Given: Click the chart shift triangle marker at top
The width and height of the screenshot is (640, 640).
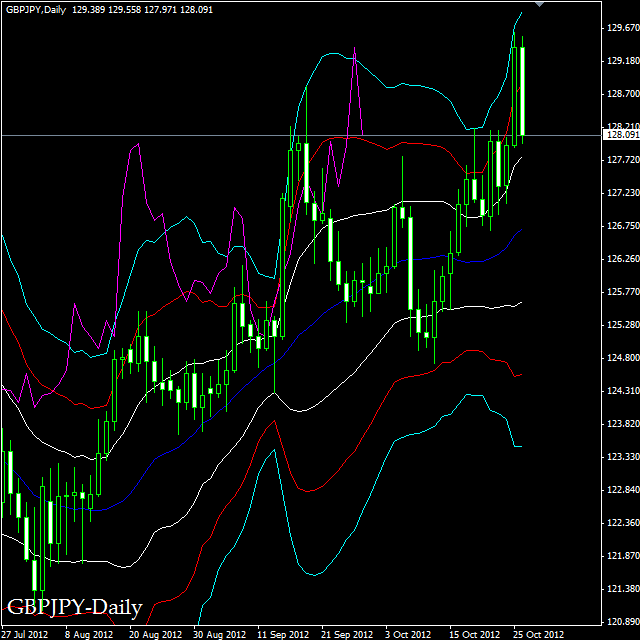Looking at the screenshot, I should [540, 4].
